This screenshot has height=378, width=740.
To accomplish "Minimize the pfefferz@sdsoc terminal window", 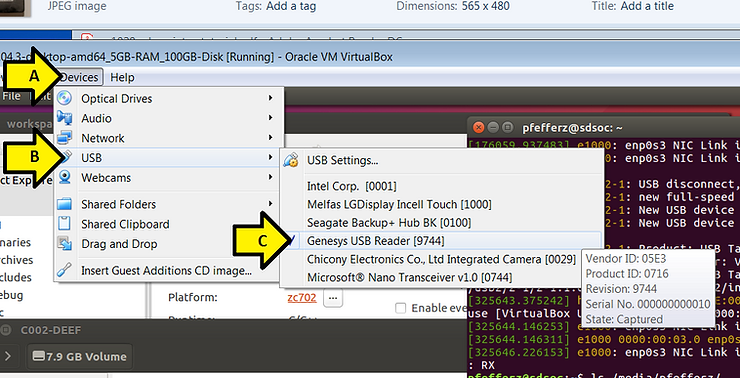I will (x=493, y=127).
